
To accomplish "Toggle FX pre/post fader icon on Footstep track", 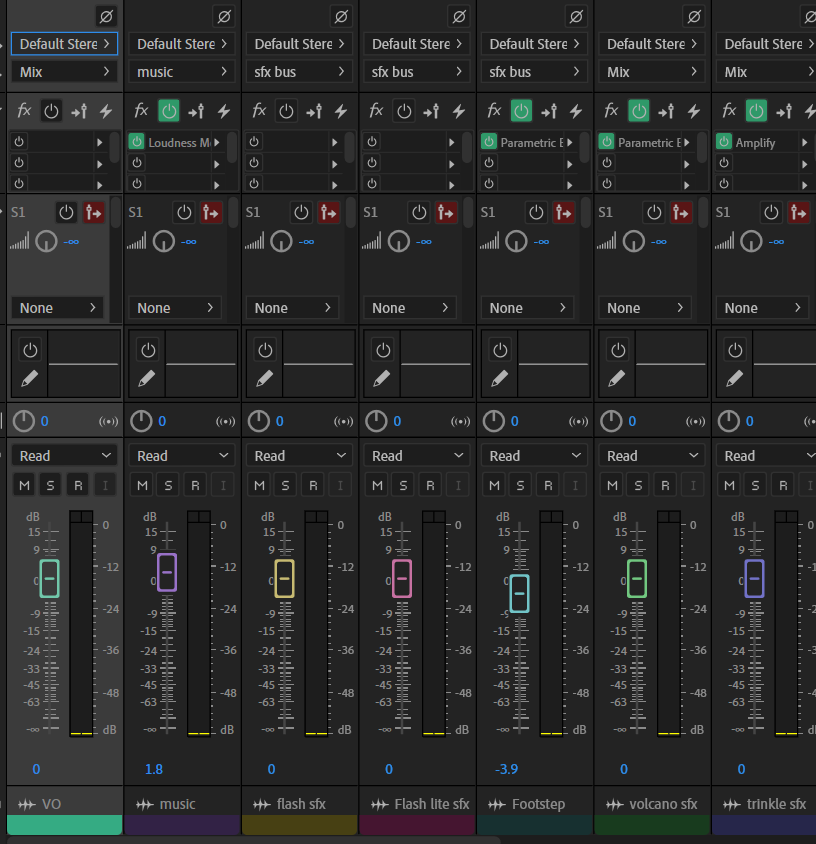I will (x=549, y=111).
